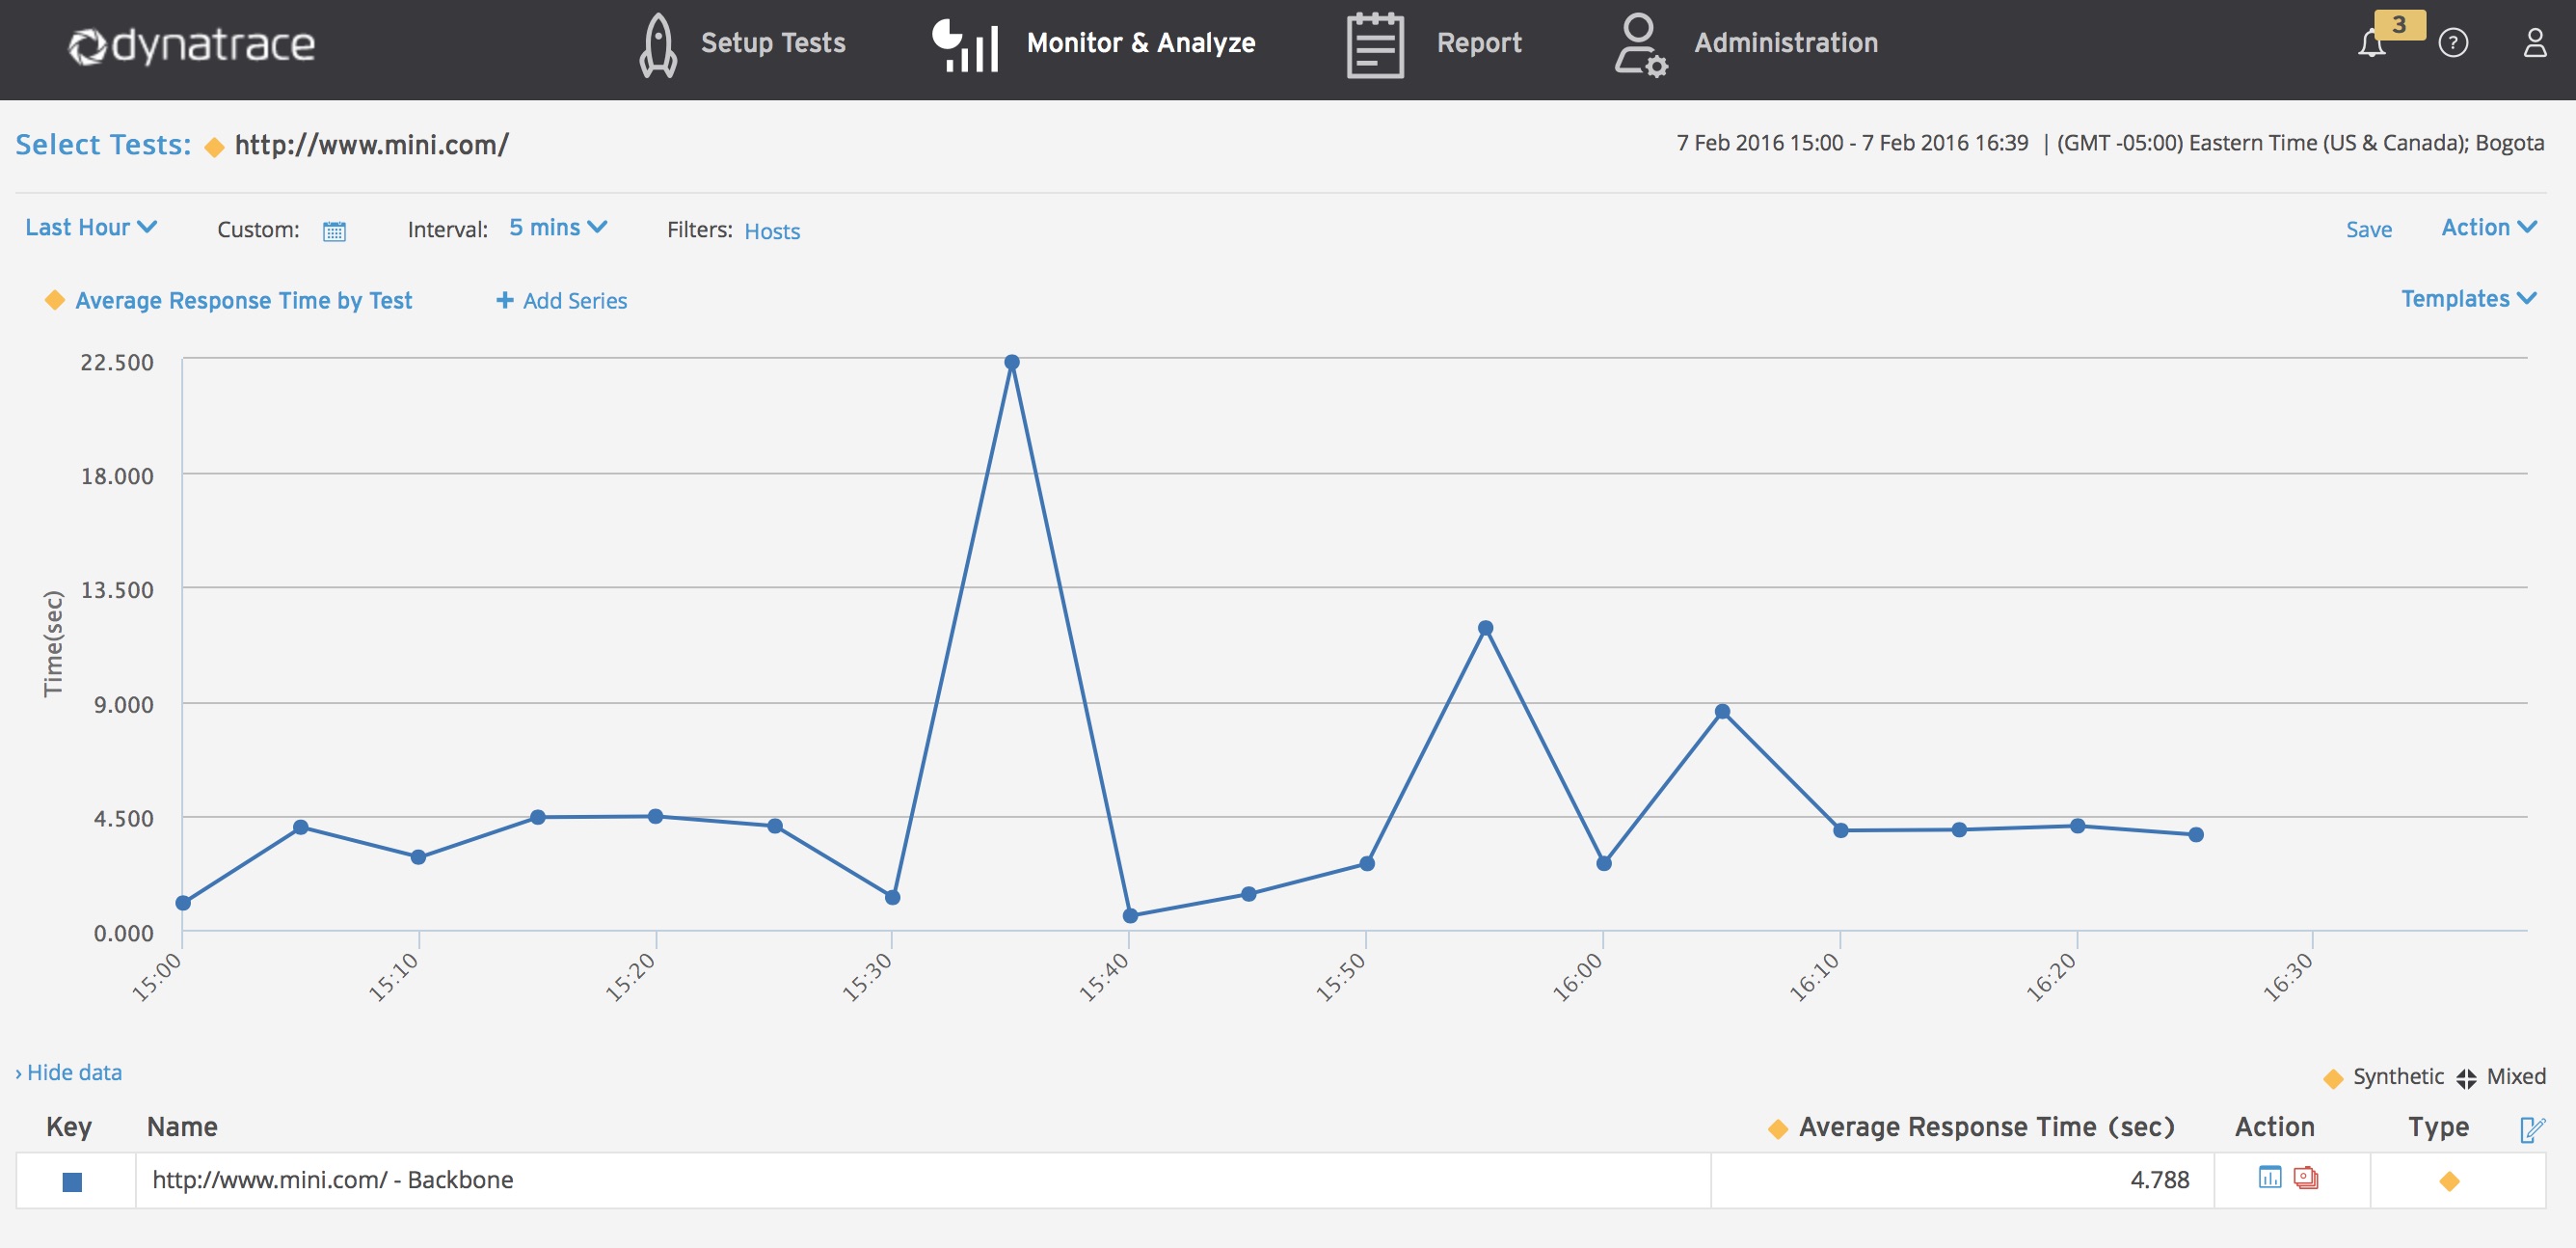Expand the Interval 5 mins dropdown
The width and height of the screenshot is (2576, 1248).
(556, 227)
